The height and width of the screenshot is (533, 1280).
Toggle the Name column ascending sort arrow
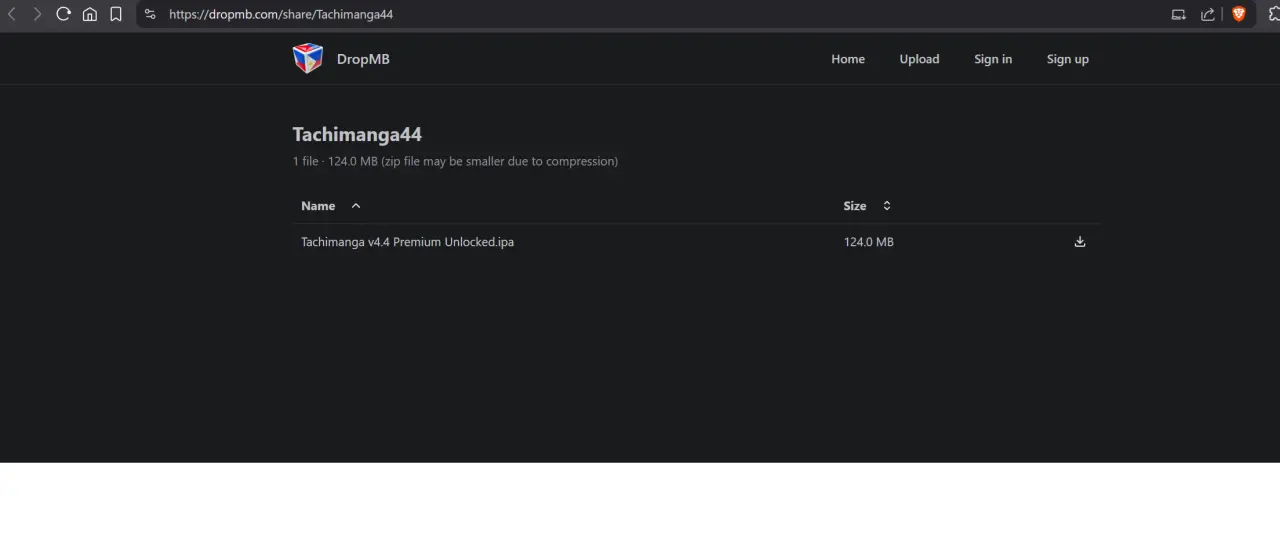[356, 206]
